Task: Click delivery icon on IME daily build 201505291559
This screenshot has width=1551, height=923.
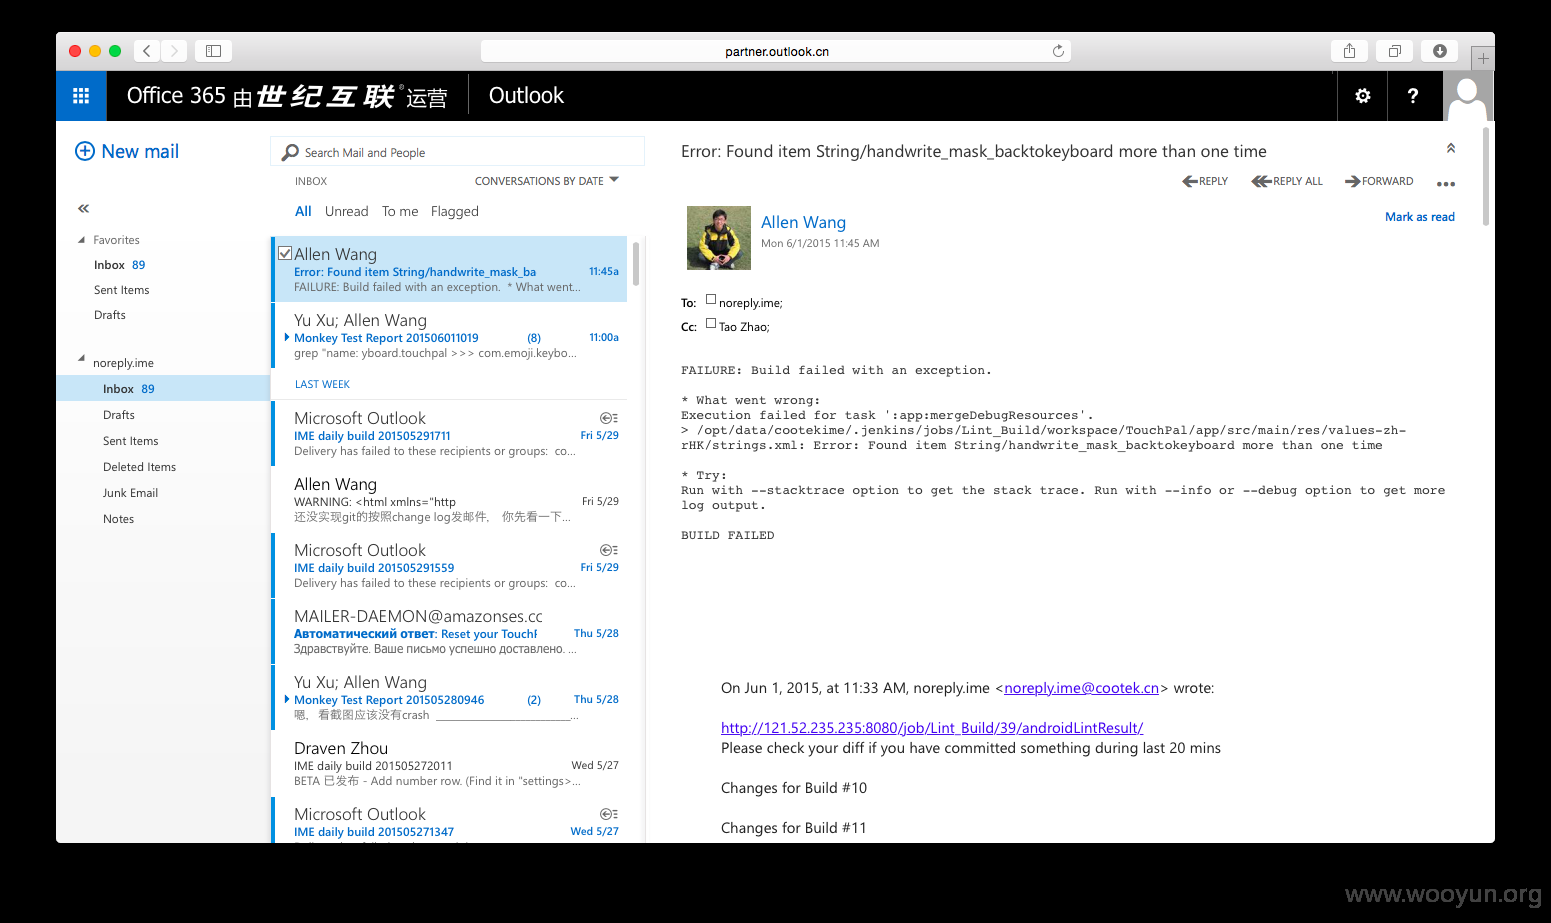Action: click(x=609, y=550)
